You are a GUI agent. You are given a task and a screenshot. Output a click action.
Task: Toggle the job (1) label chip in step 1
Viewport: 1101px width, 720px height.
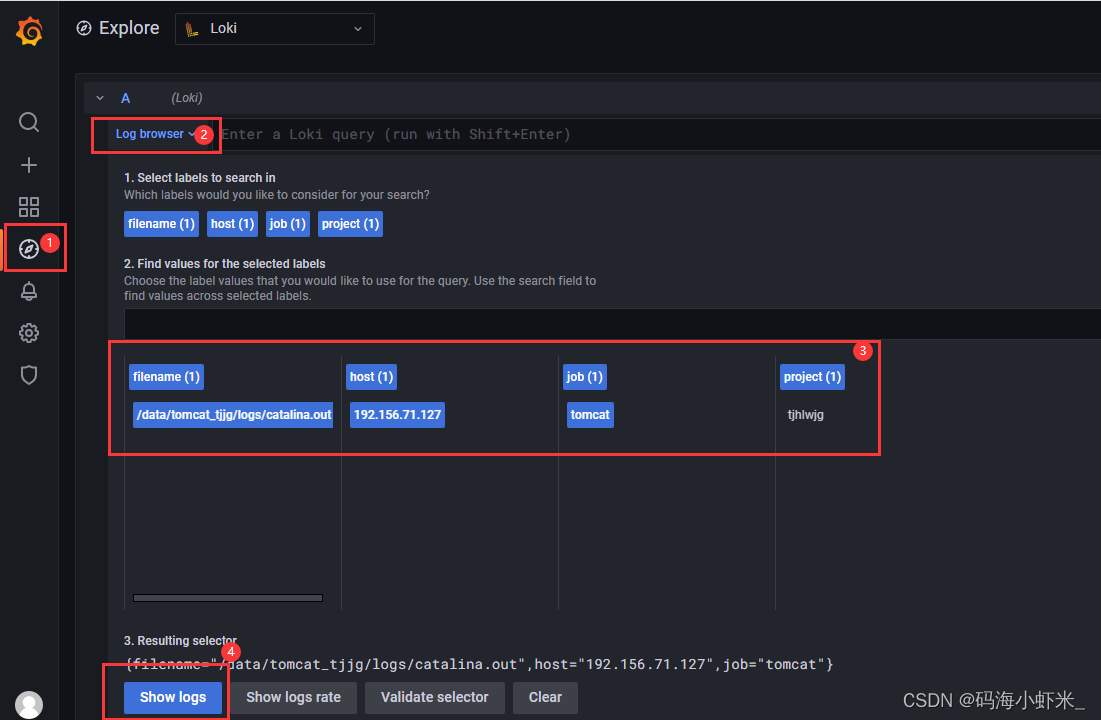click(x=288, y=224)
